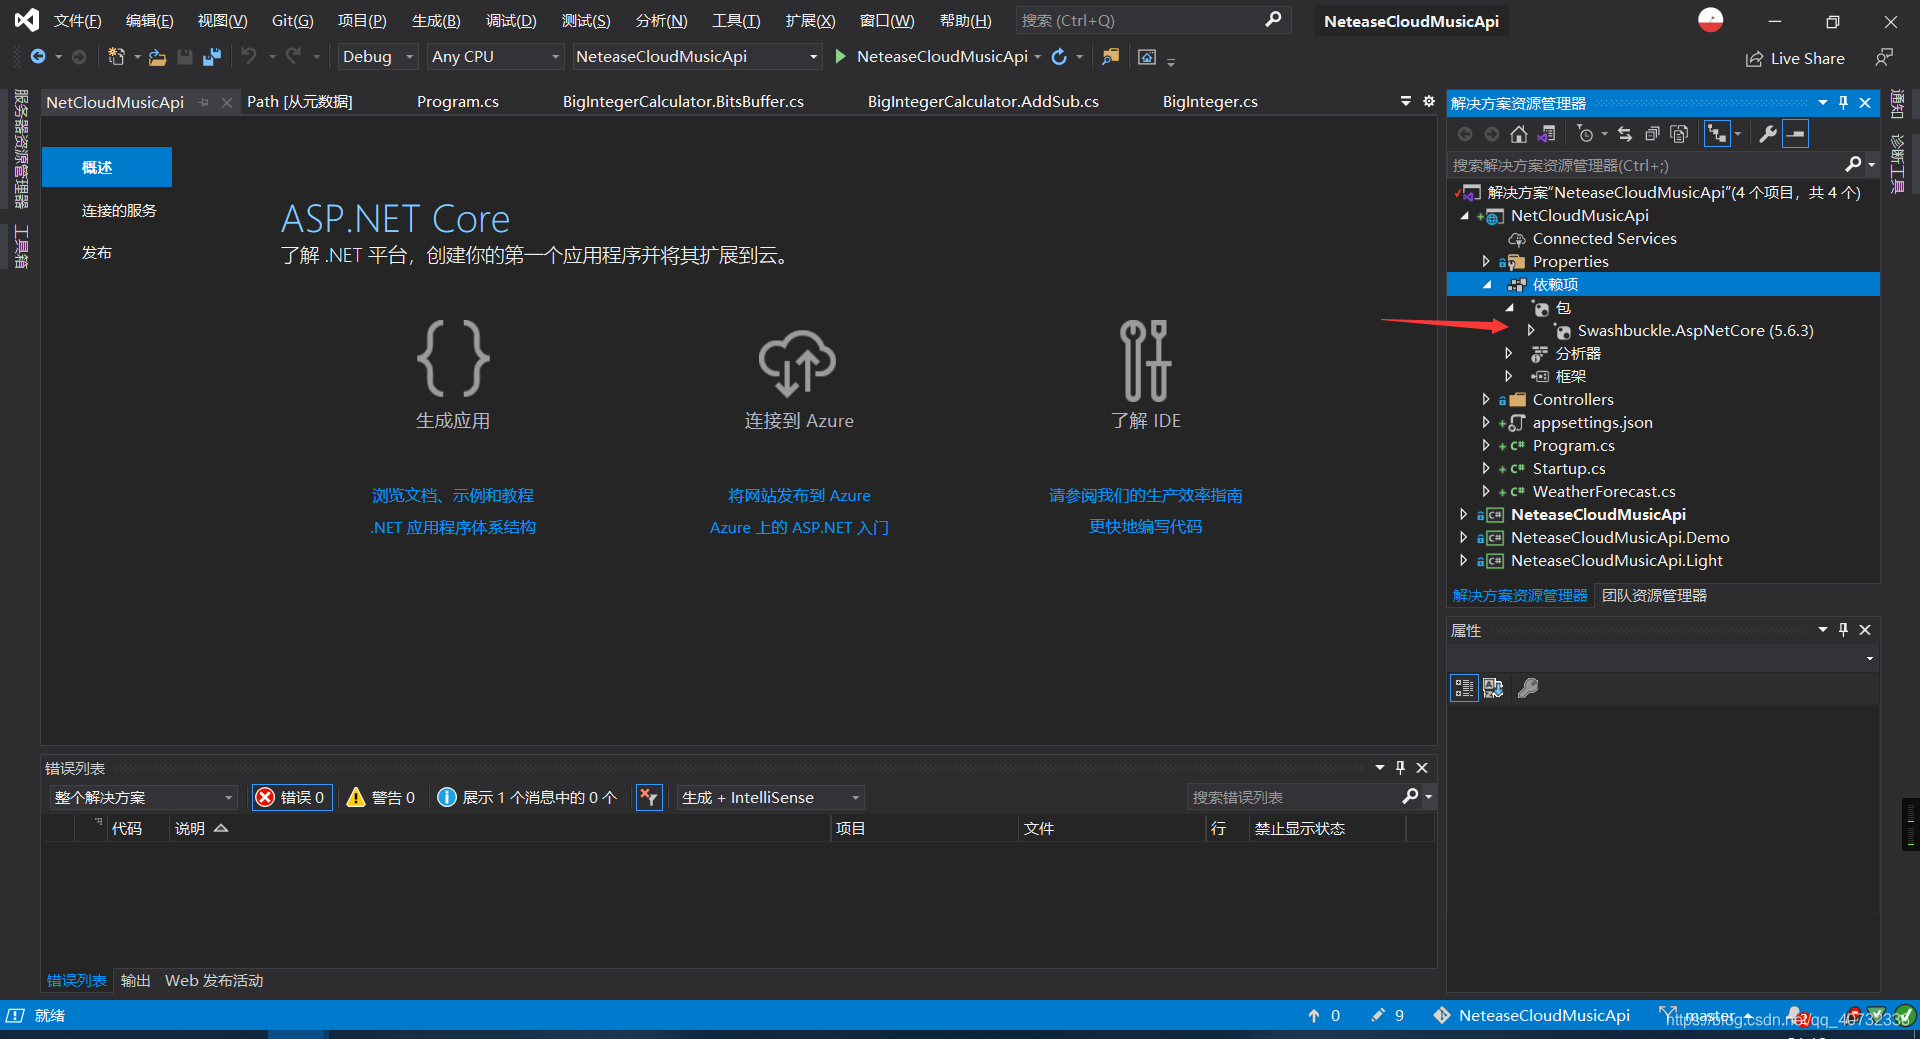Image resolution: width=1920 pixels, height=1039 pixels.
Task: Open the startup project NeteaseCloudMusicApi dropdown
Action: [697, 57]
